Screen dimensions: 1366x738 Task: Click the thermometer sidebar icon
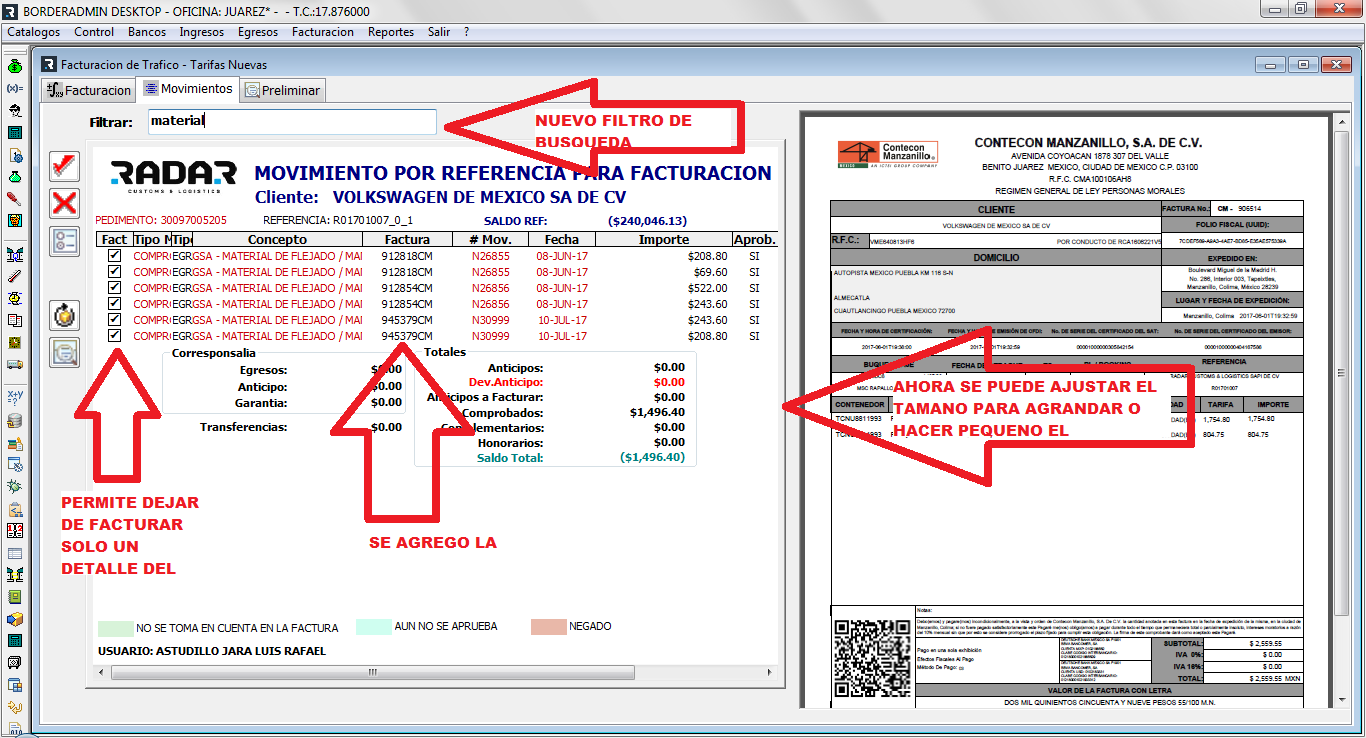click(15, 275)
